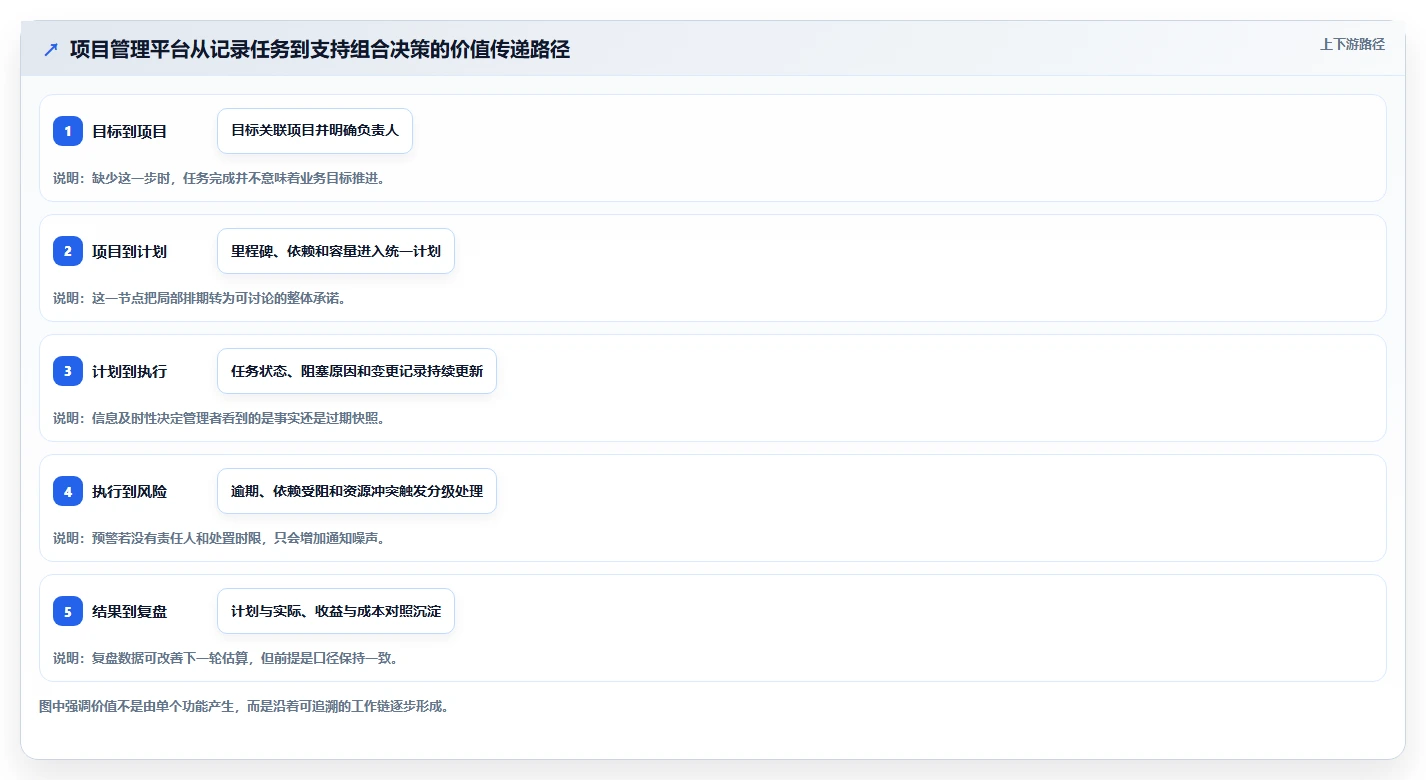Click the main title 项目管理平台从记录任务到支持组合决策的价值传递路径

(x=320, y=49)
